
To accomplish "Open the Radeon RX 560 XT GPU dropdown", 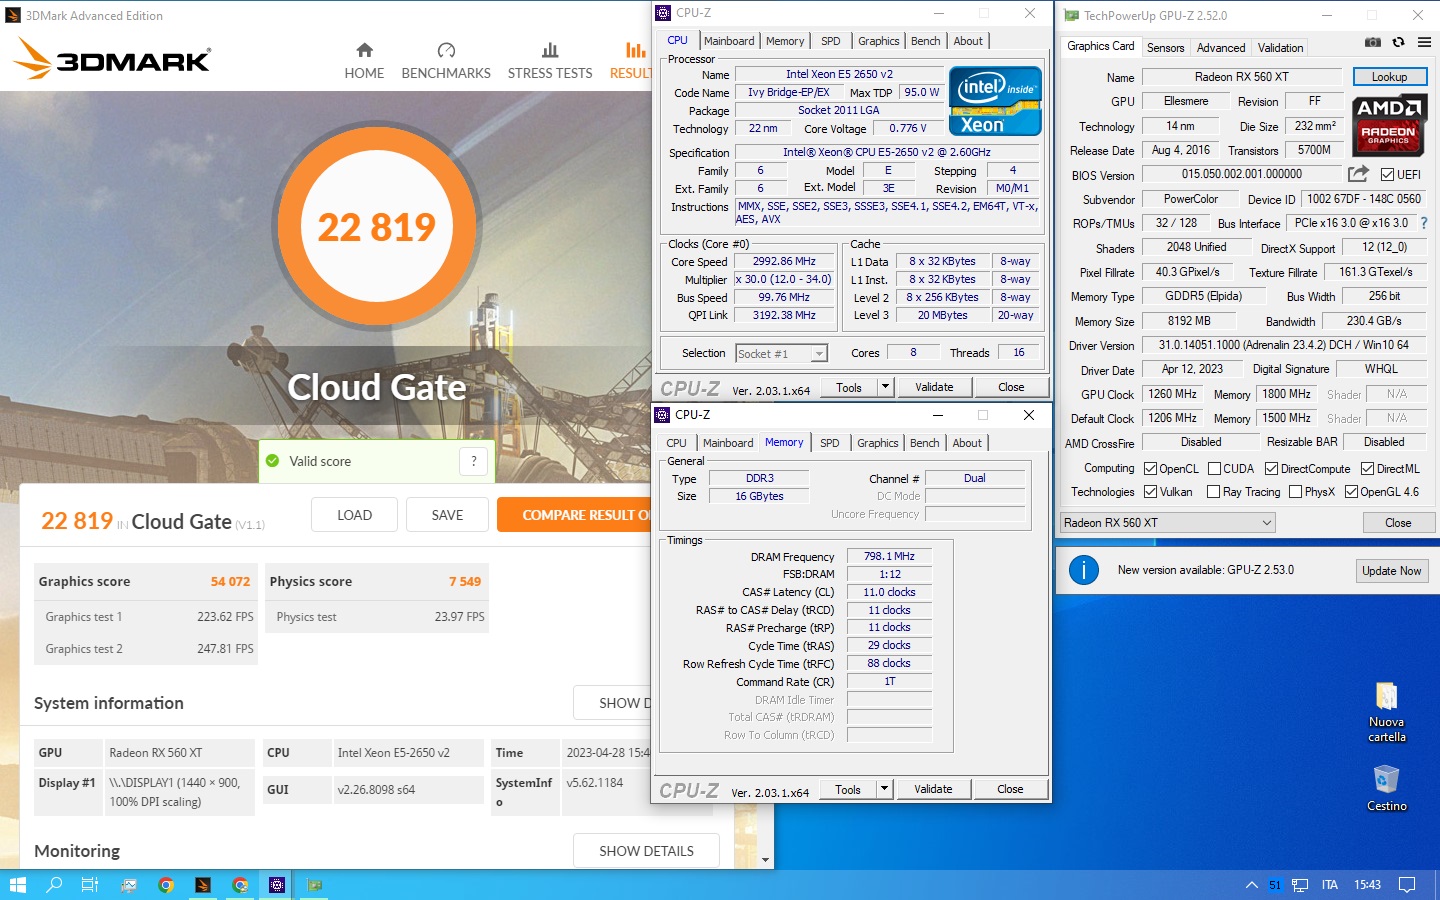I will pyautogui.click(x=1167, y=523).
